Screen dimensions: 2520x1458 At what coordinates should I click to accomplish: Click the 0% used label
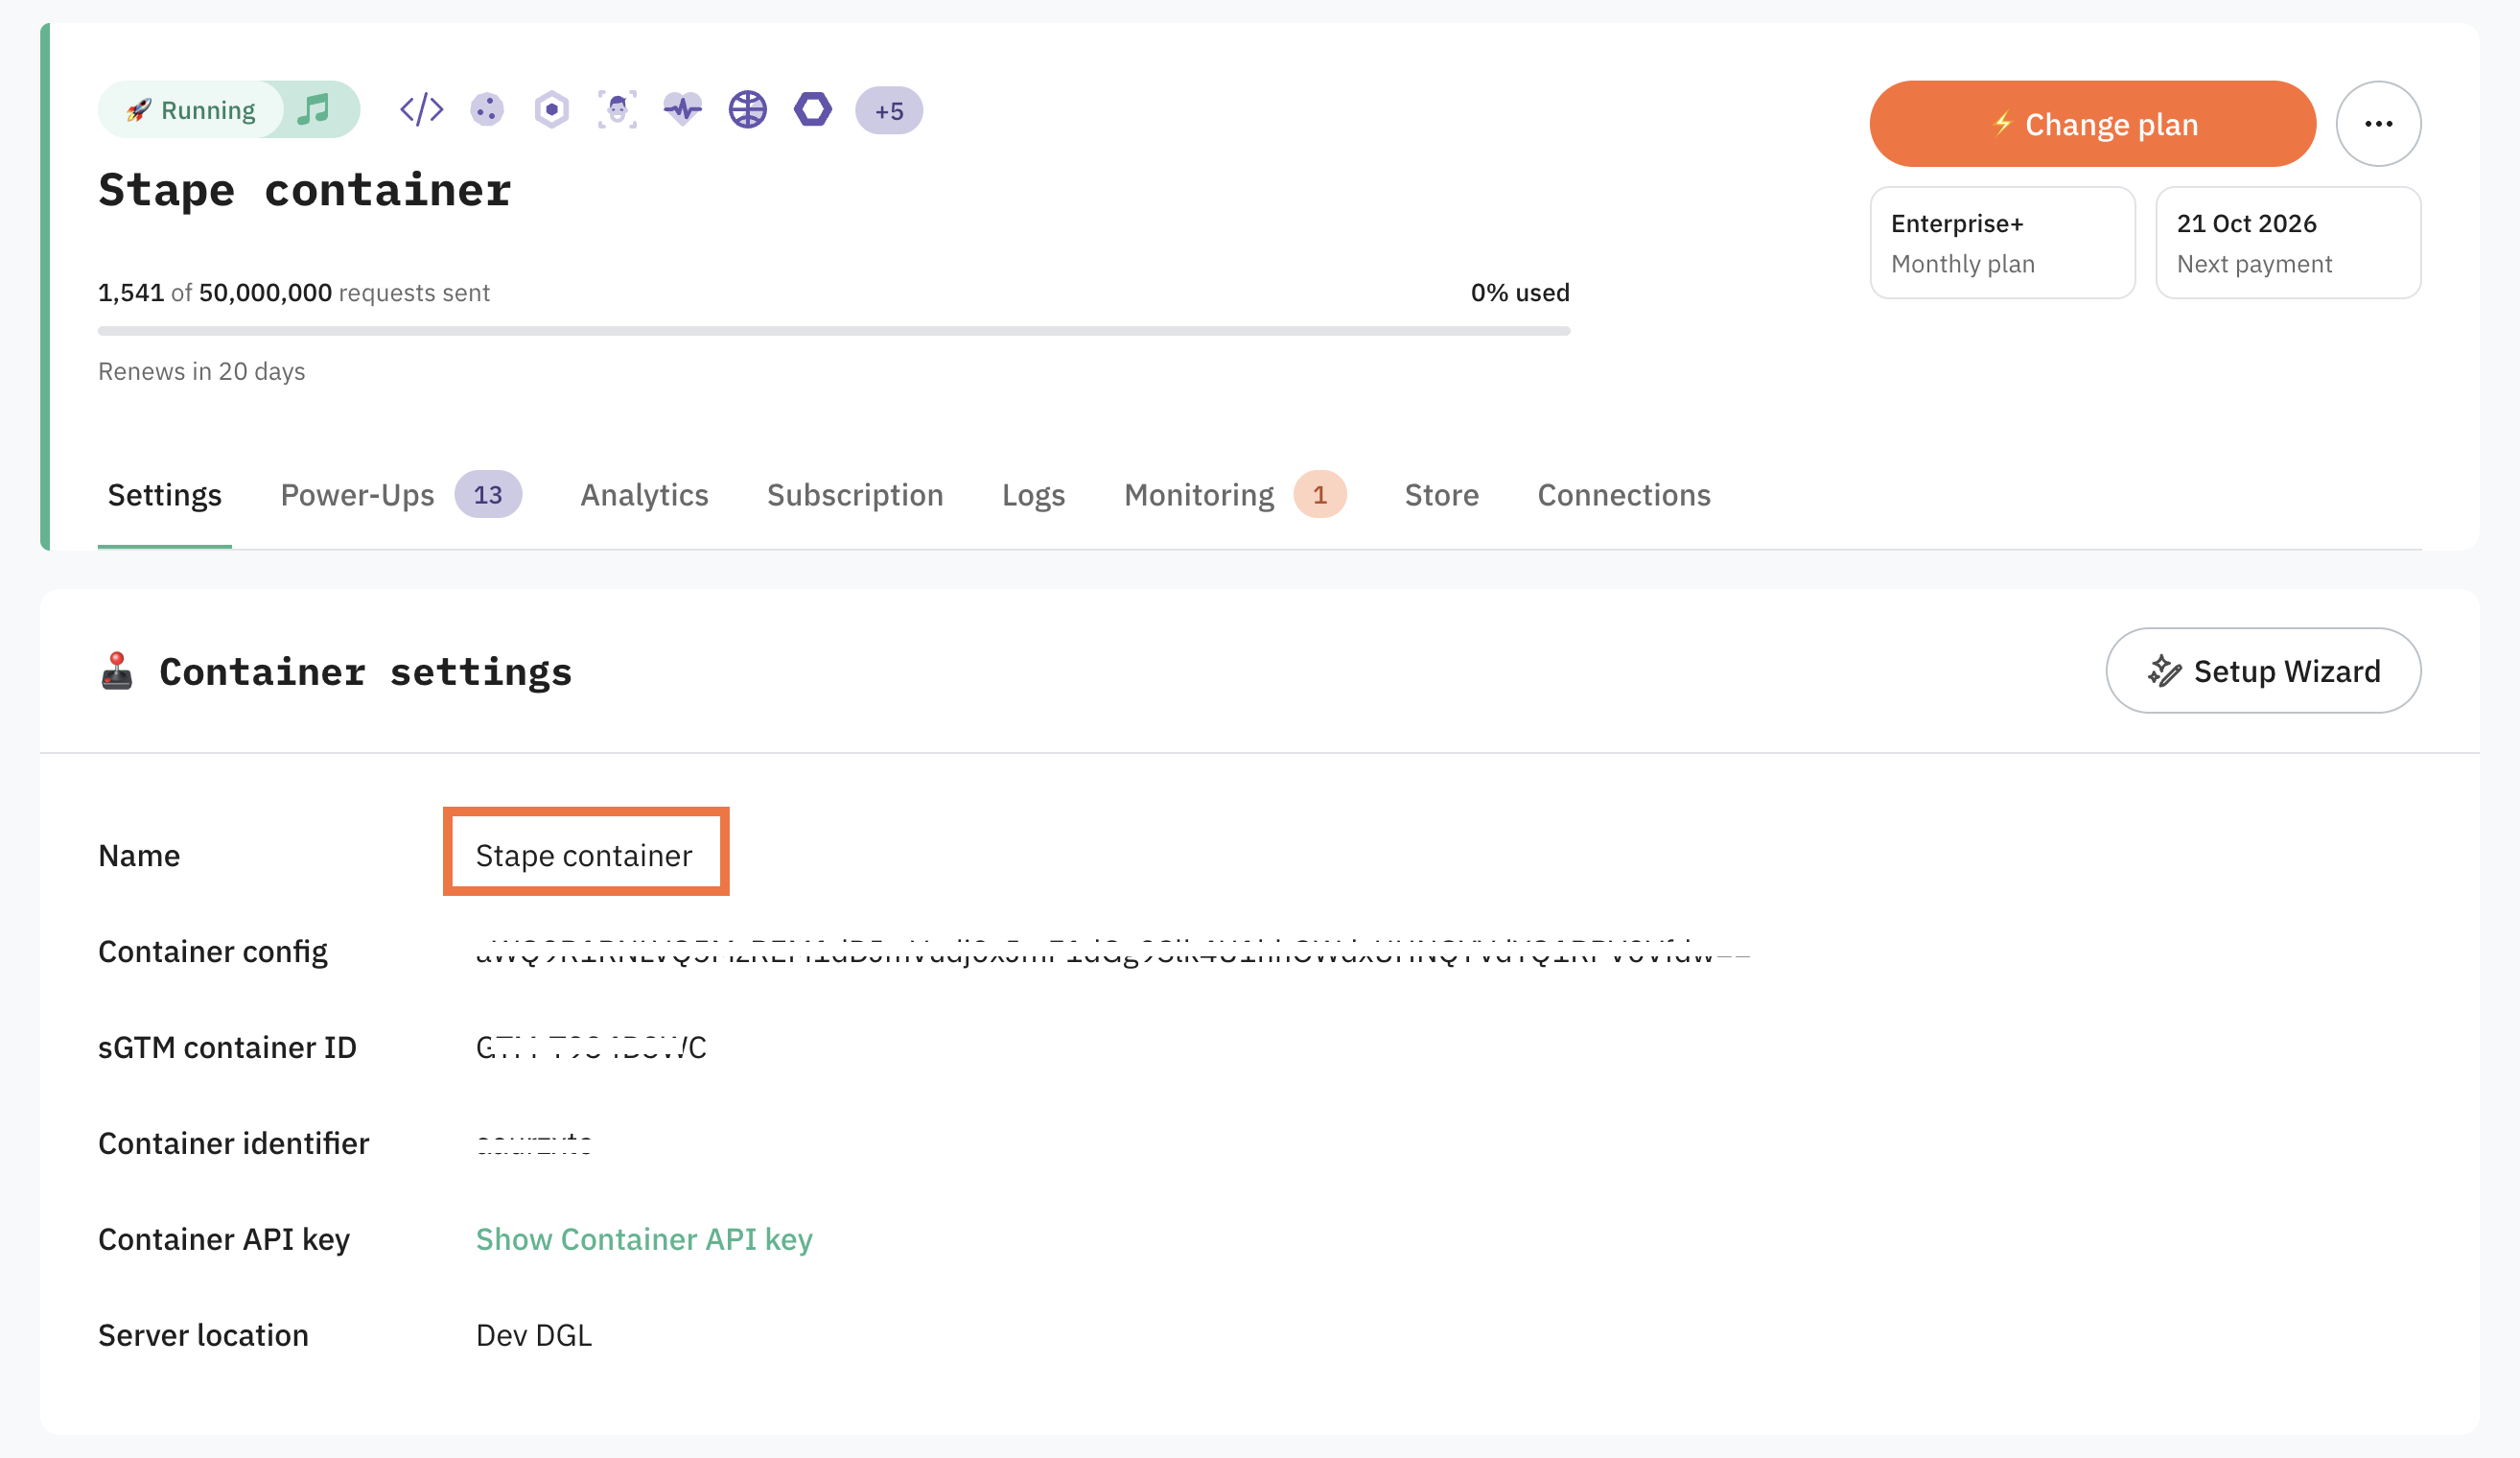[x=1520, y=293]
